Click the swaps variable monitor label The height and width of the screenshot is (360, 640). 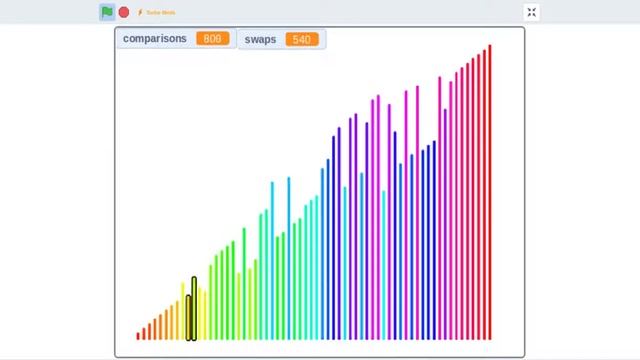260,39
